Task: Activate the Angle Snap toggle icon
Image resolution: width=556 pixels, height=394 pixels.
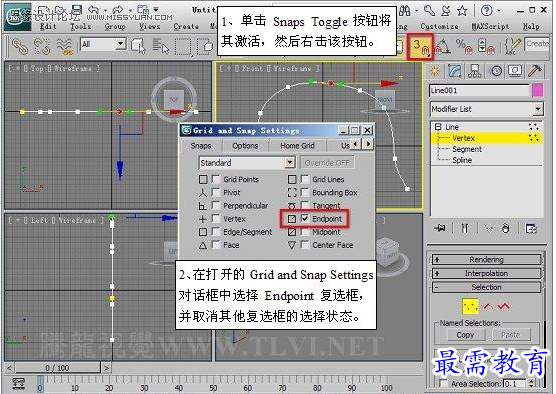Action: tap(442, 47)
